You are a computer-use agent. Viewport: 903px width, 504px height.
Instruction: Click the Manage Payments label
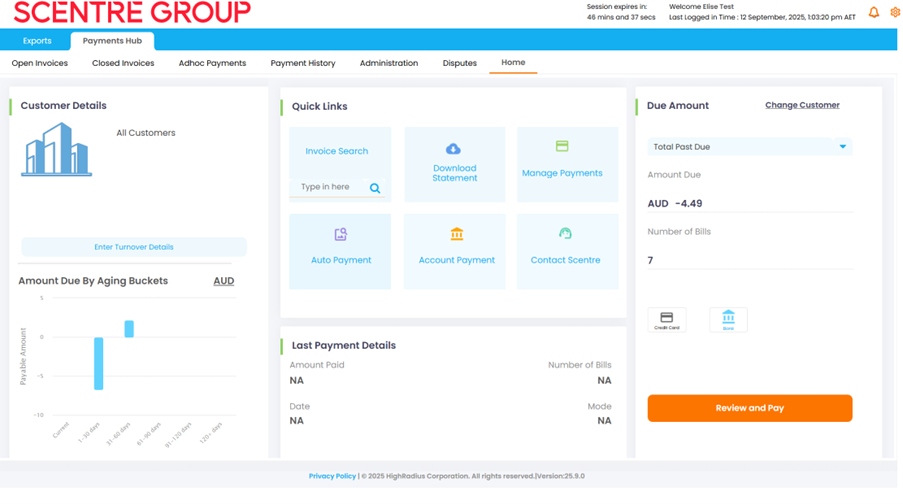562,173
